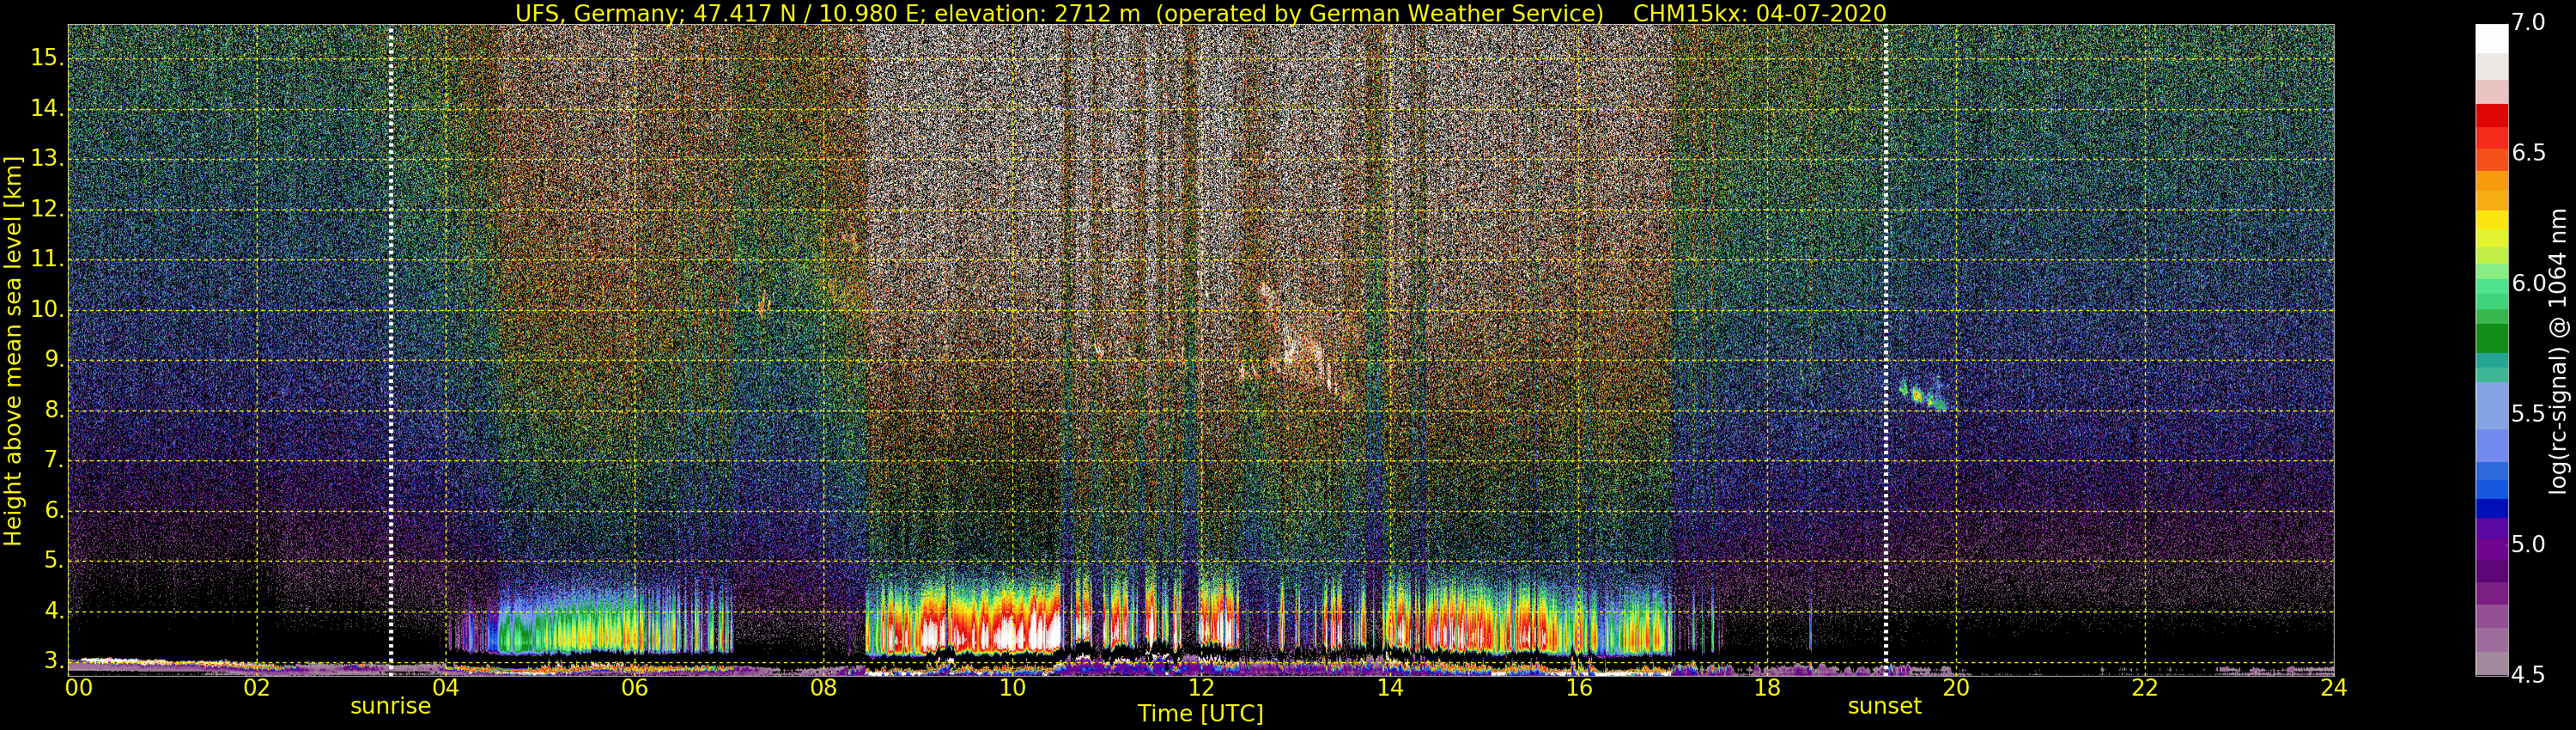Click height axis tick label '13.'

pyautogui.click(x=47, y=159)
